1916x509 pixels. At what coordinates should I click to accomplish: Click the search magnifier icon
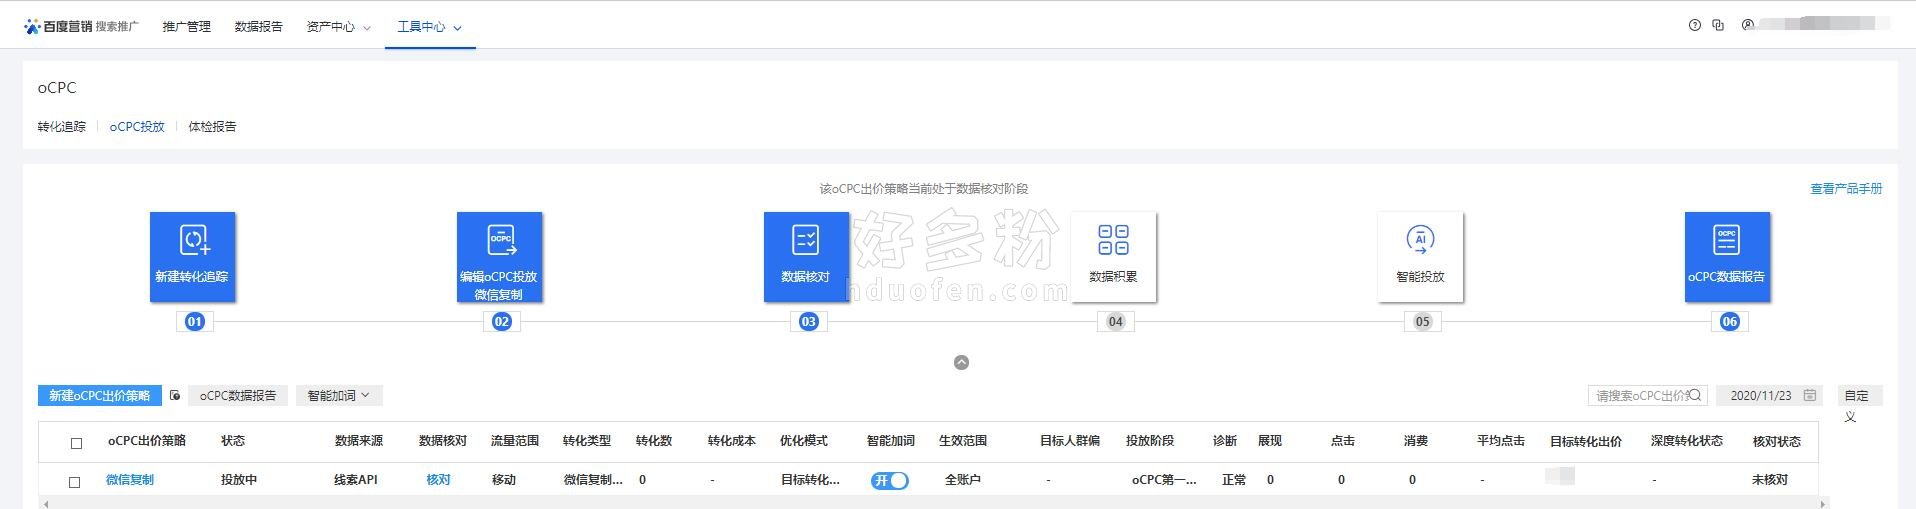(x=1694, y=395)
